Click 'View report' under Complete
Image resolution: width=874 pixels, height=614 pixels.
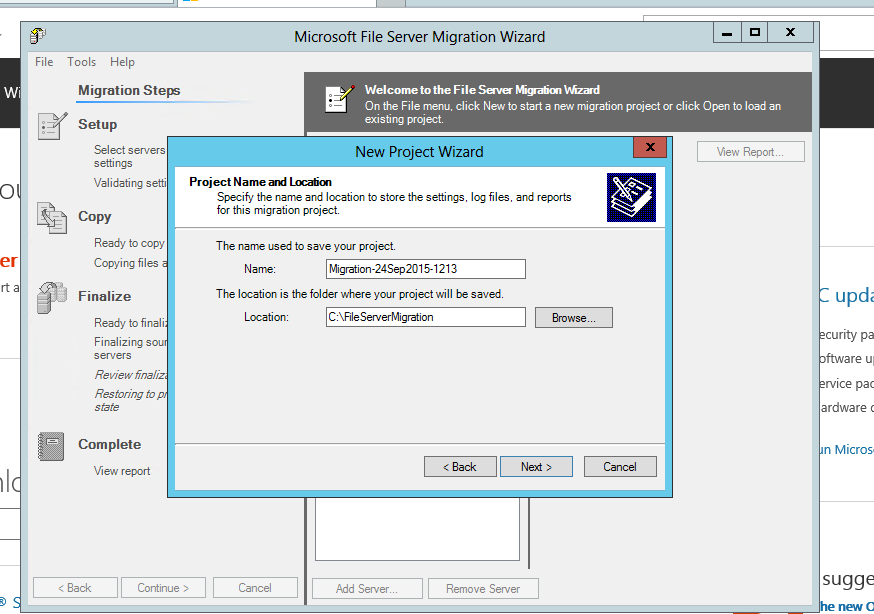(122, 471)
